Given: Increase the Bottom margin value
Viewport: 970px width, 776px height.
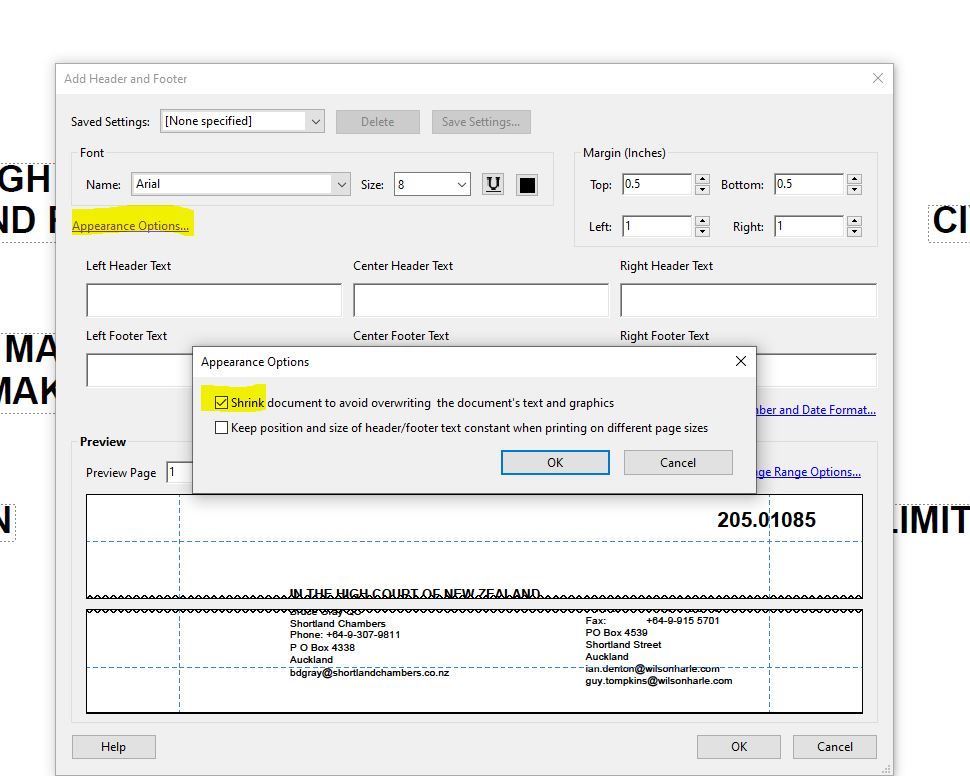Looking at the screenshot, I should click(854, 179).
